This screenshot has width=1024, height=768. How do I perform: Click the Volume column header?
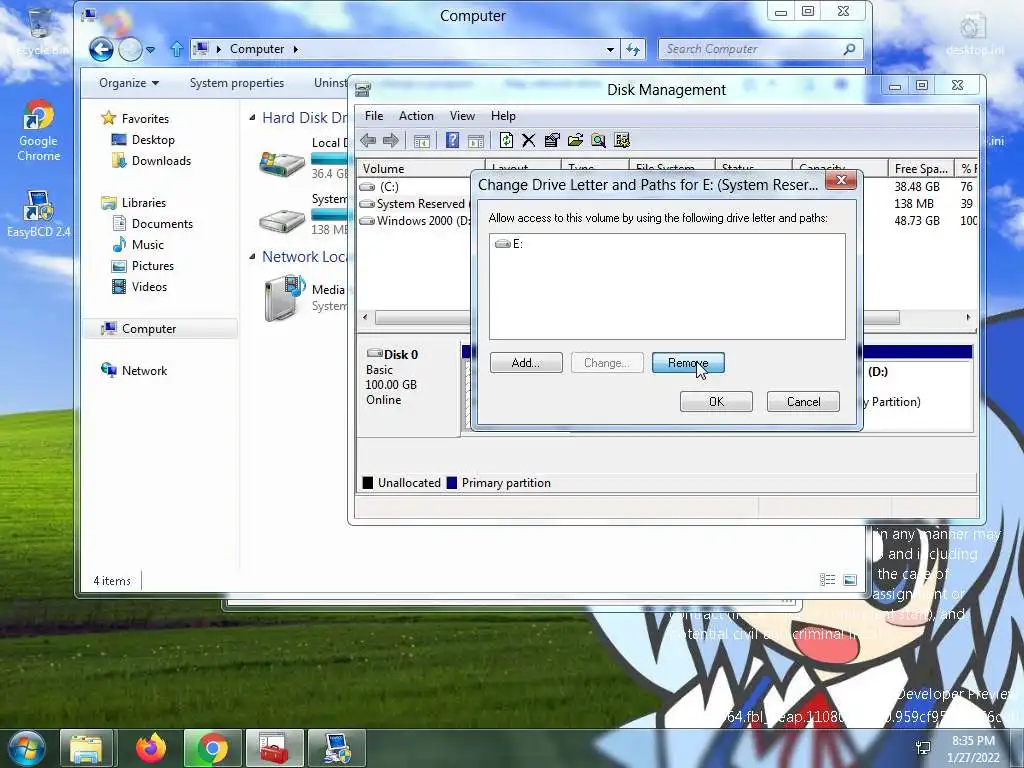click(421, 168)
